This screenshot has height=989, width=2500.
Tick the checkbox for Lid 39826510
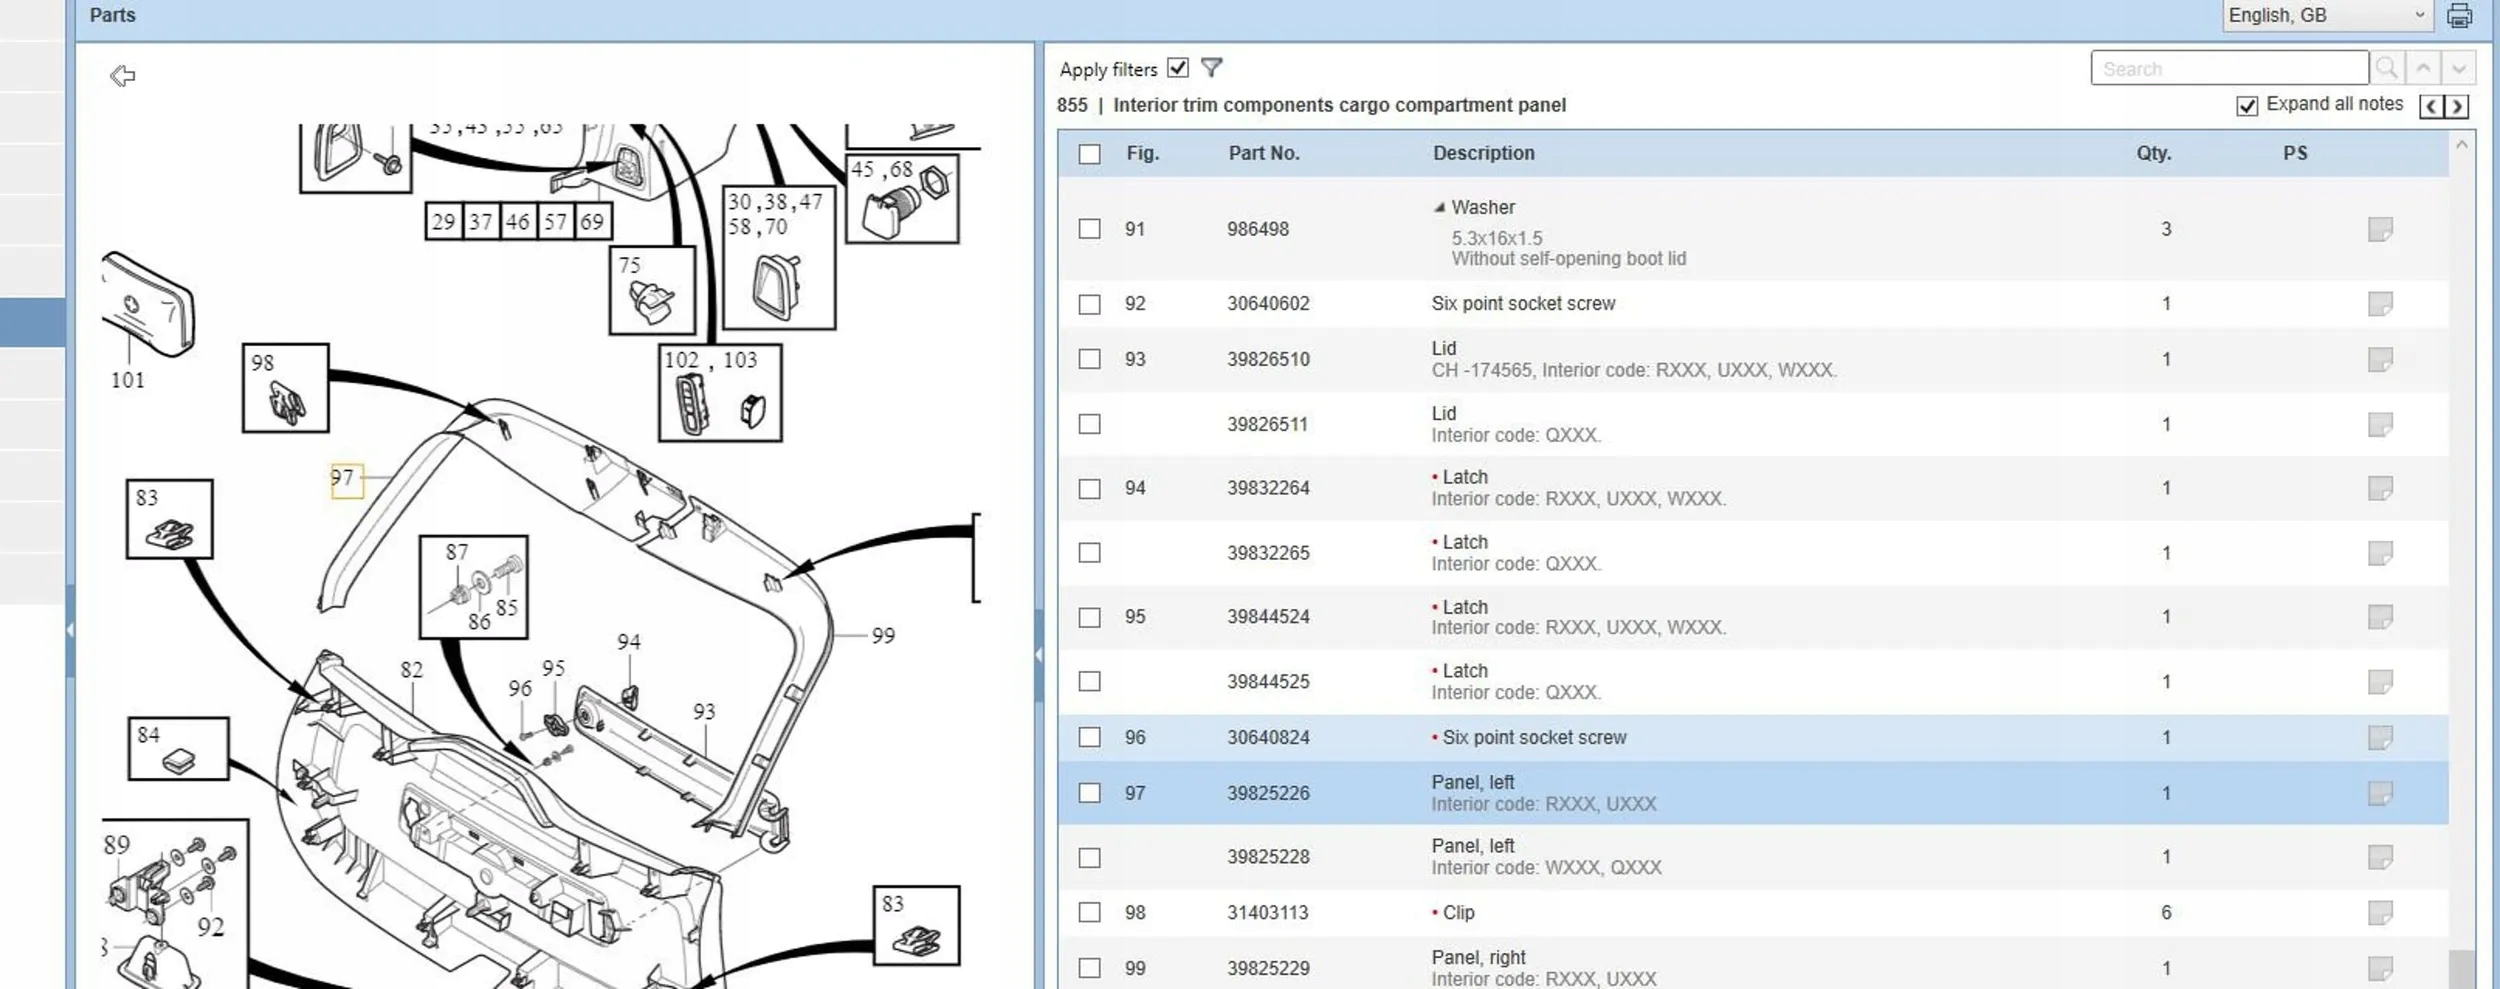(x=1090, y=359)
